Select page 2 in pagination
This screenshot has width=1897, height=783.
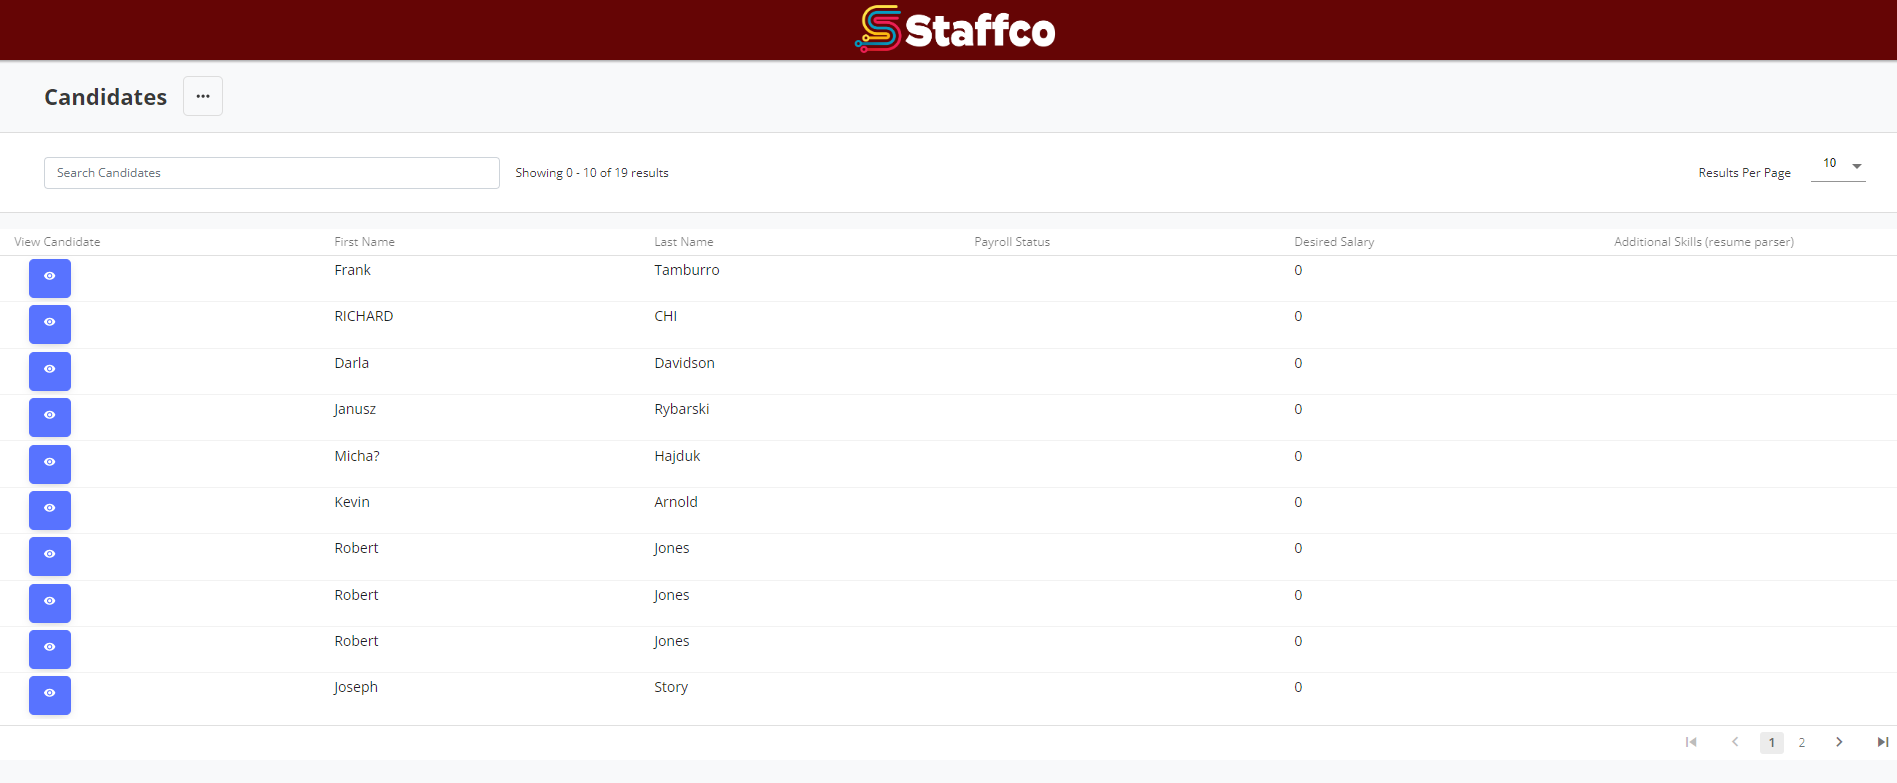(x=1802, y=743)
